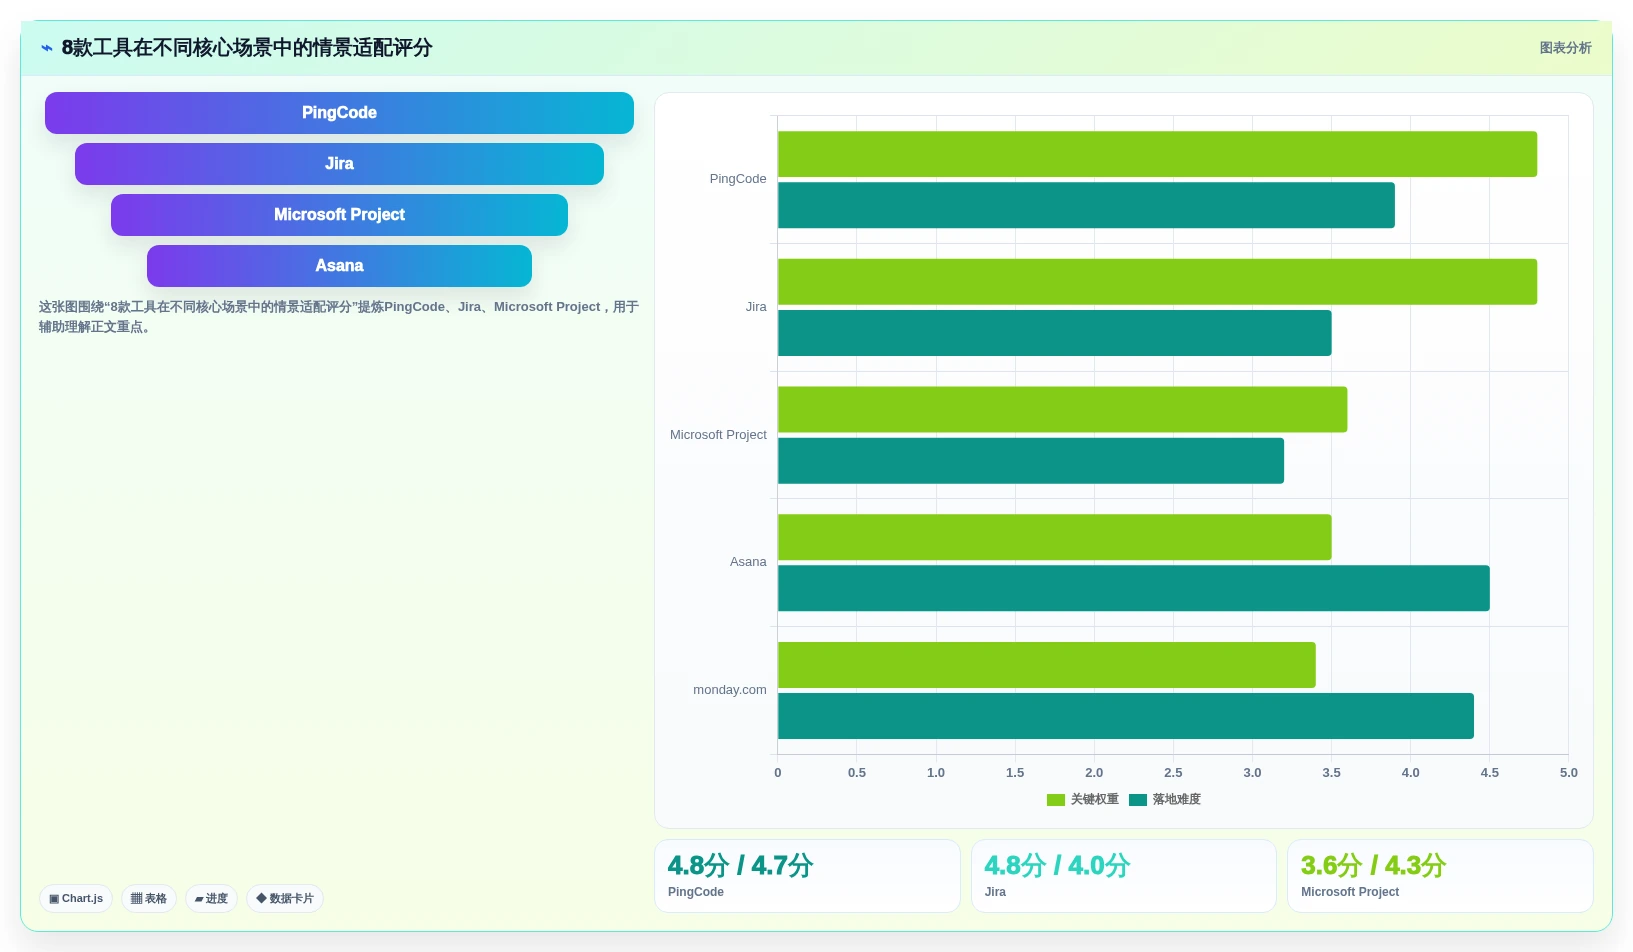1633x952 pixels.
Task: Click PingCode's light green 关键权重 bar
Action: [x=1157, y=154]
